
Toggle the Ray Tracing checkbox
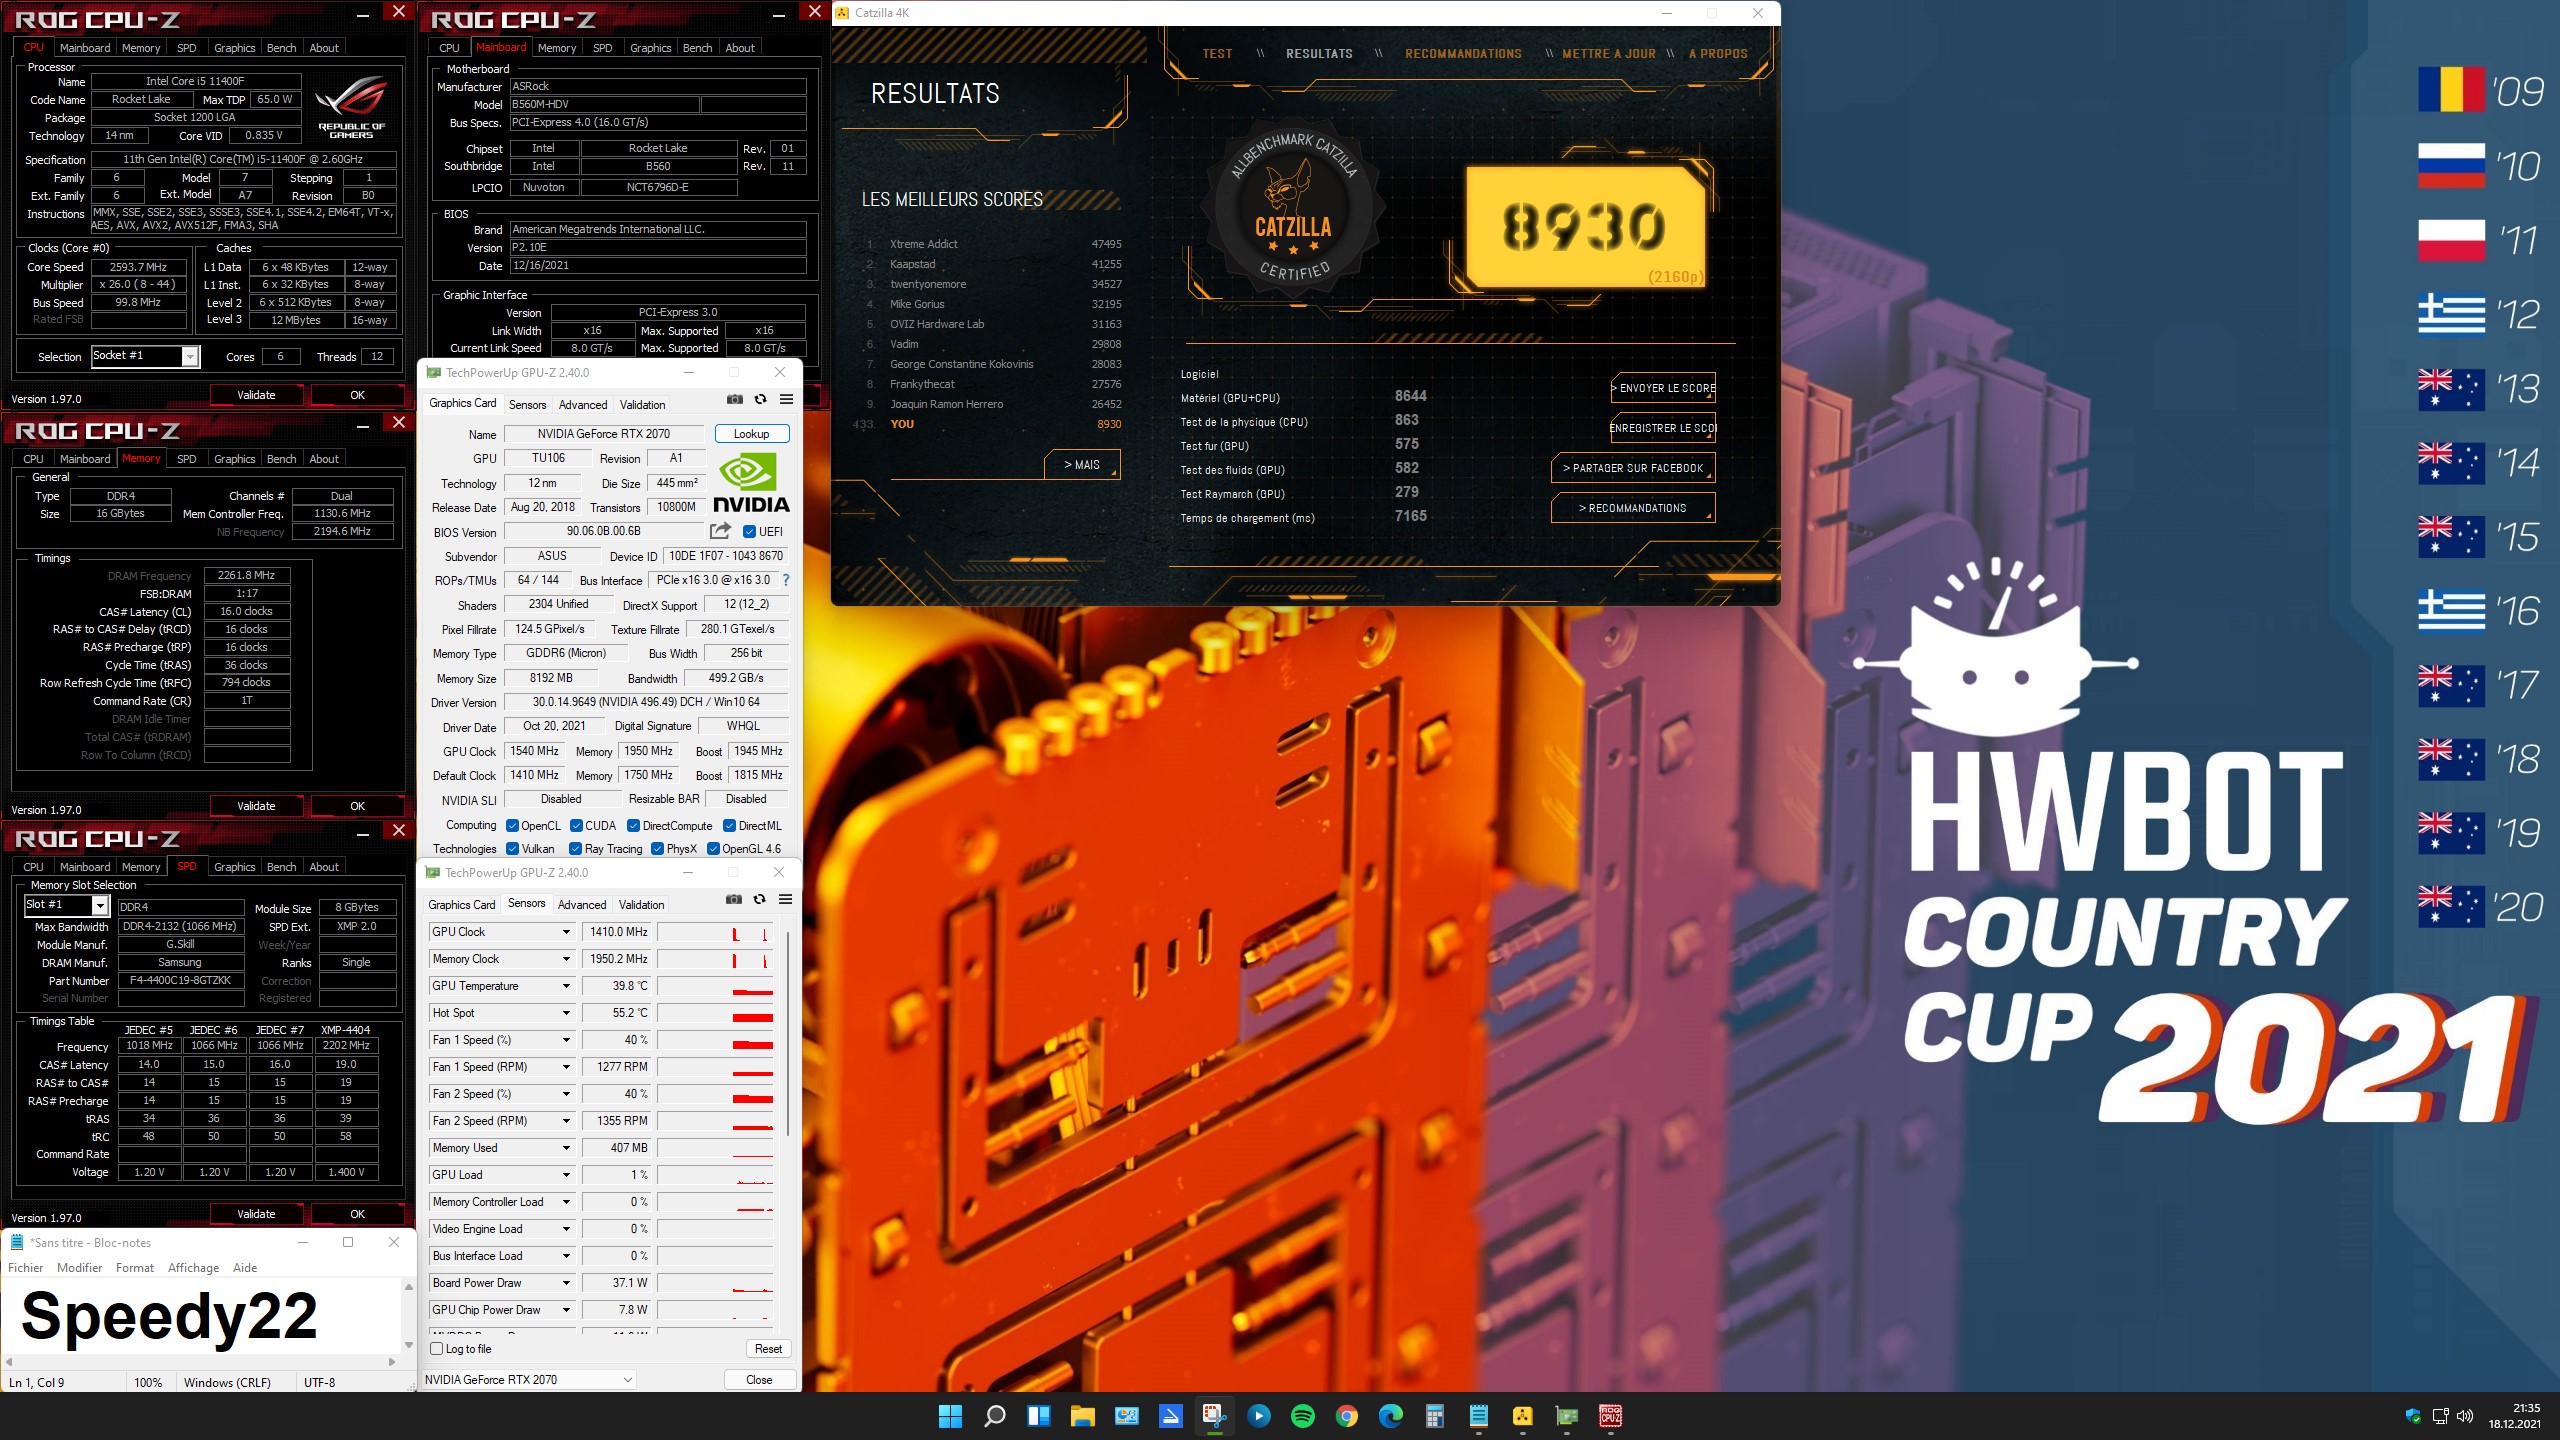(575, 848)
